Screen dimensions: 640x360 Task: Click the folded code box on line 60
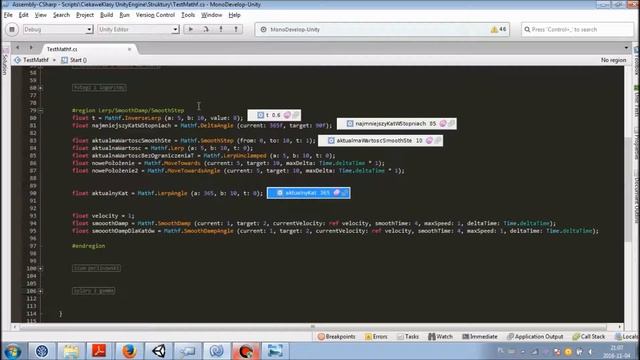tap(99, 88)
